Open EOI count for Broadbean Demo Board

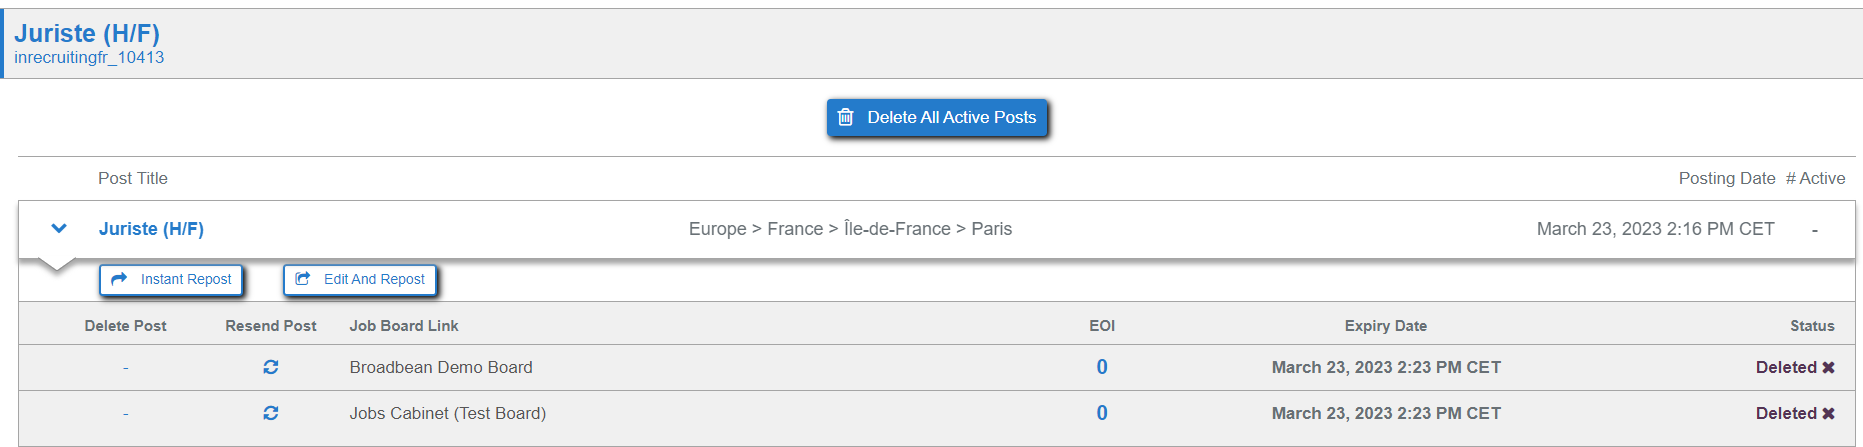click(x=1102, y=367)
